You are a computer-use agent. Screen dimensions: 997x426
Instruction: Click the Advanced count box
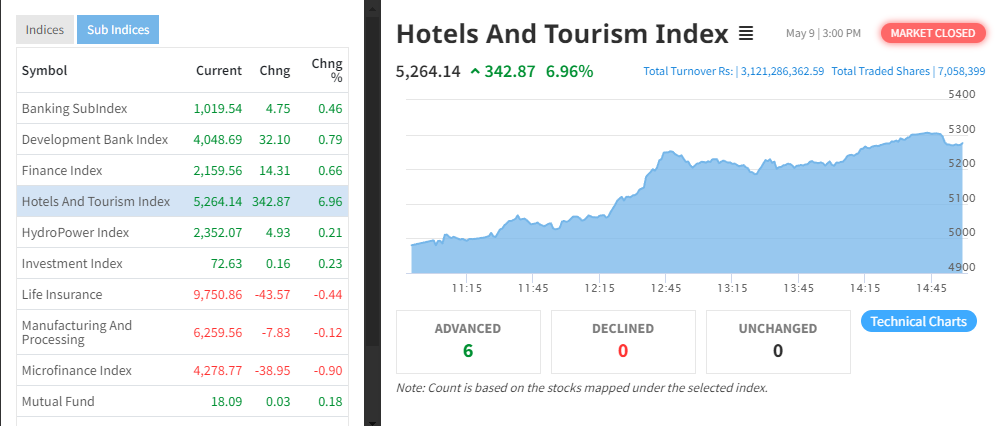(468, 340)
